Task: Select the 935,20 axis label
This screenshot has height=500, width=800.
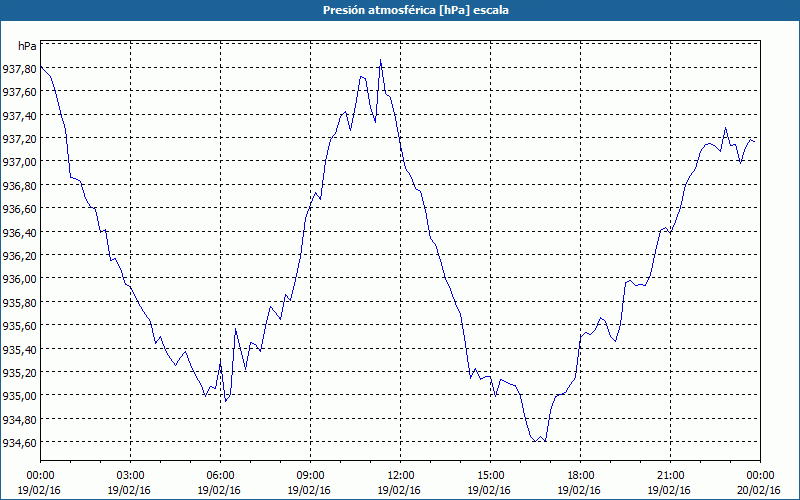Action: pos(19,372)
